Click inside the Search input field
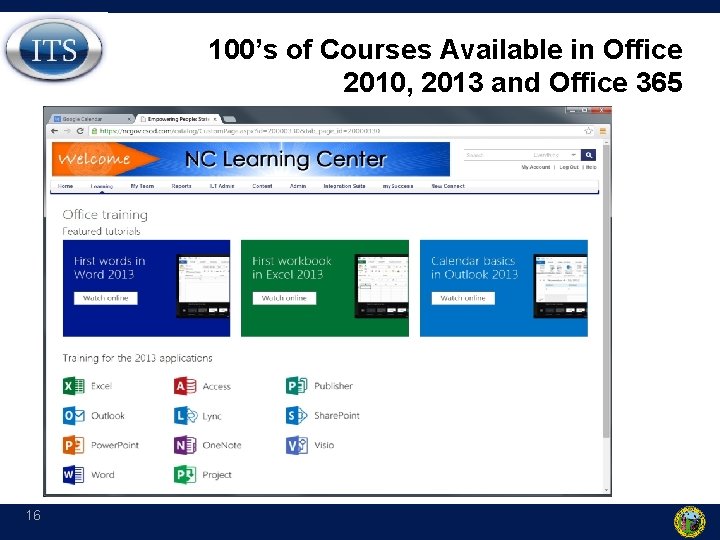The height and width of the screenshot is (540, 720). [x=496, y=155]
